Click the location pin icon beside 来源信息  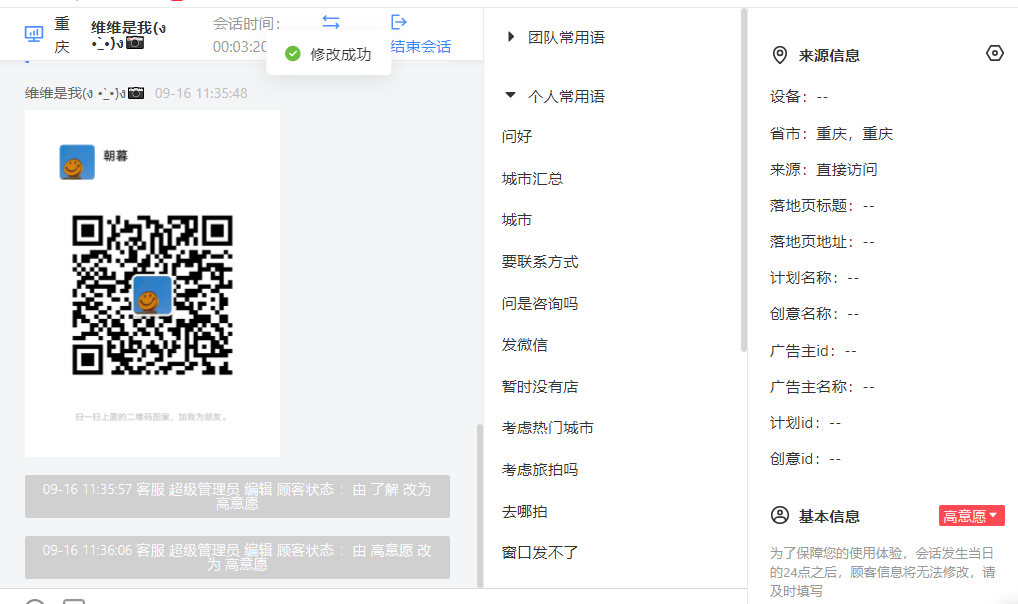(x=780, y=55)
